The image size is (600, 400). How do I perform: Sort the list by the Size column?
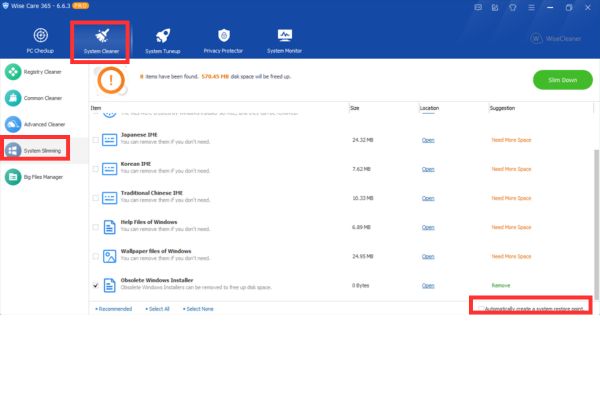[355, 108]
